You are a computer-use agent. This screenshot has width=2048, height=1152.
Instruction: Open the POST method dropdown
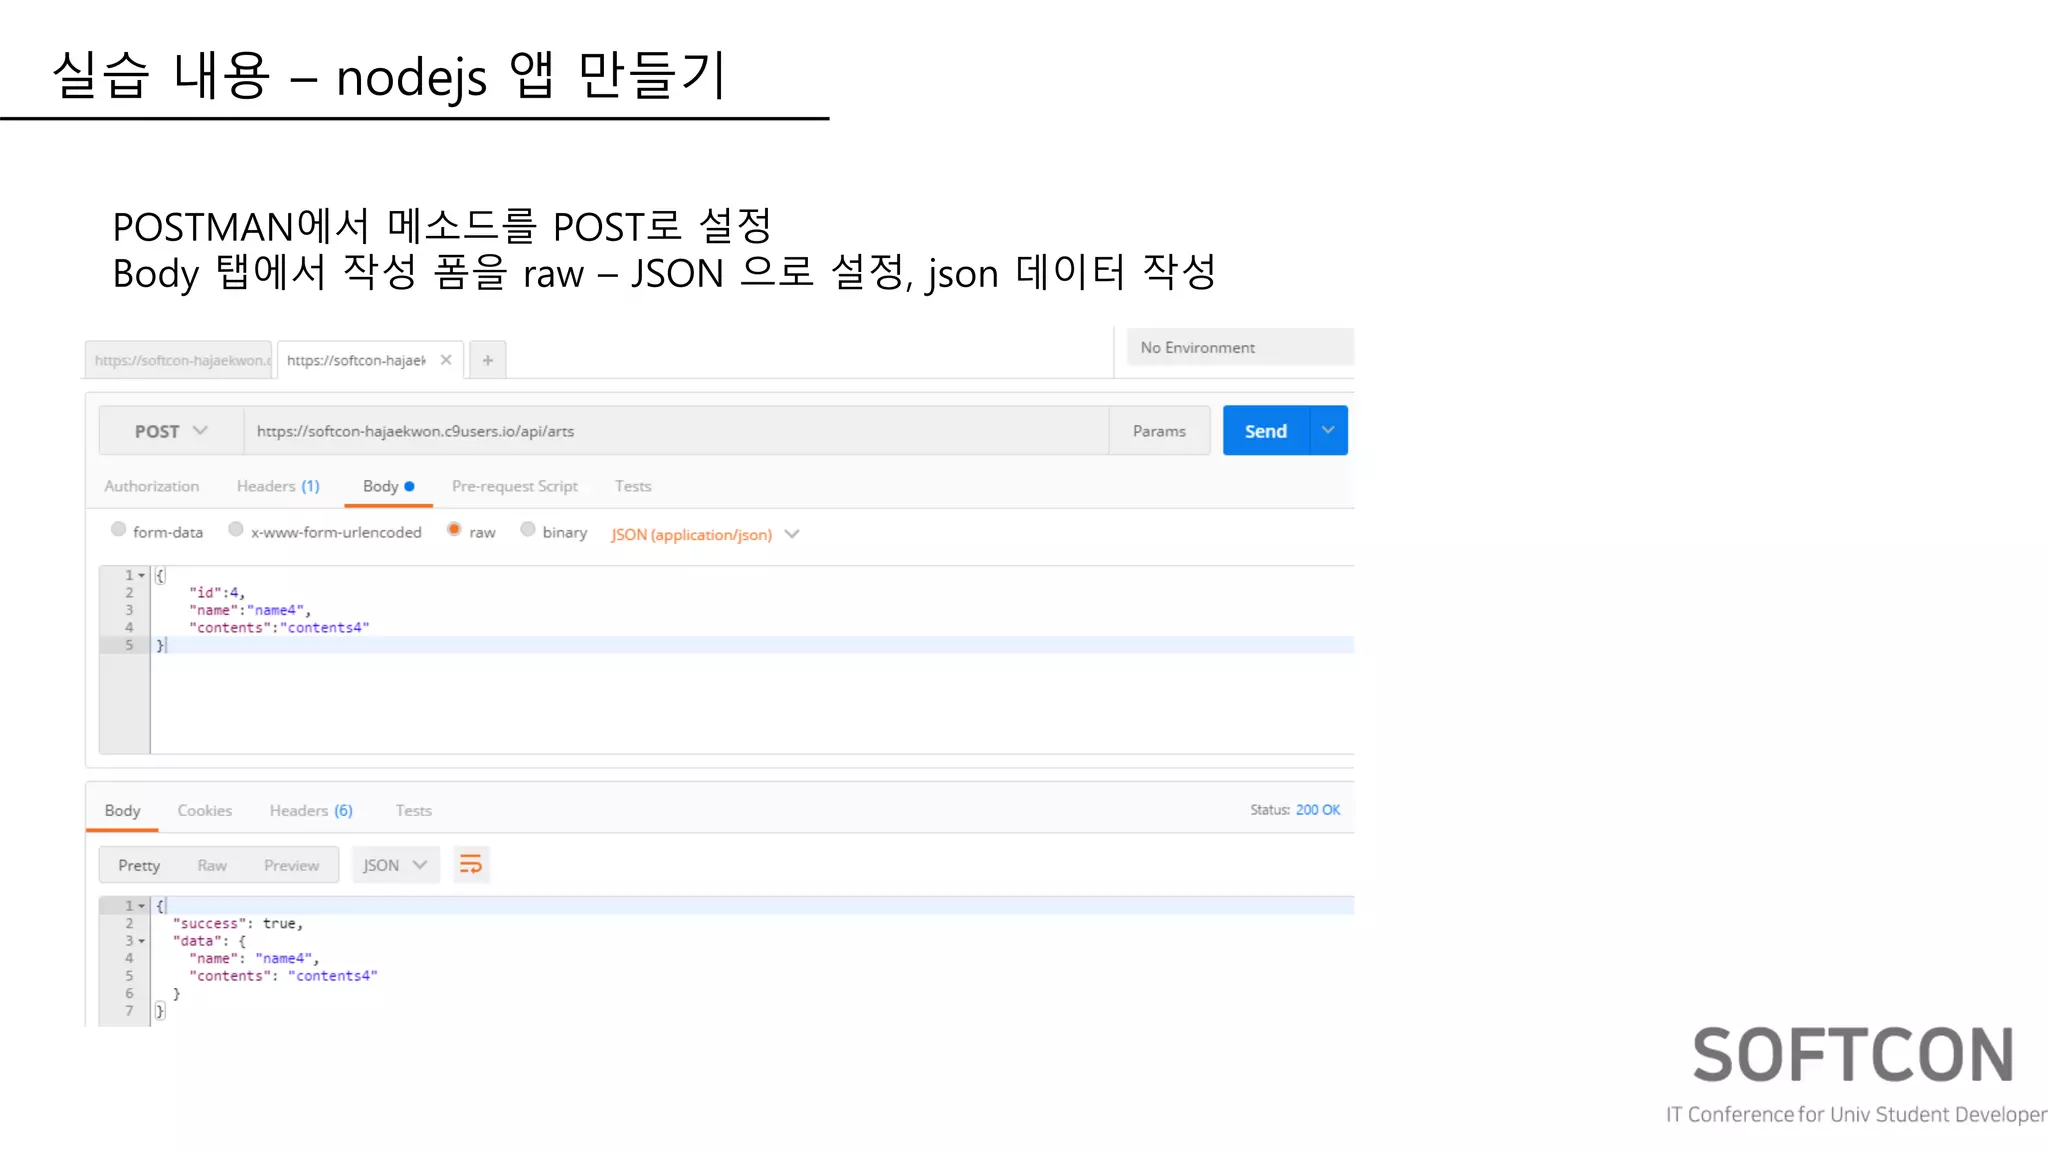coord(171,431)
